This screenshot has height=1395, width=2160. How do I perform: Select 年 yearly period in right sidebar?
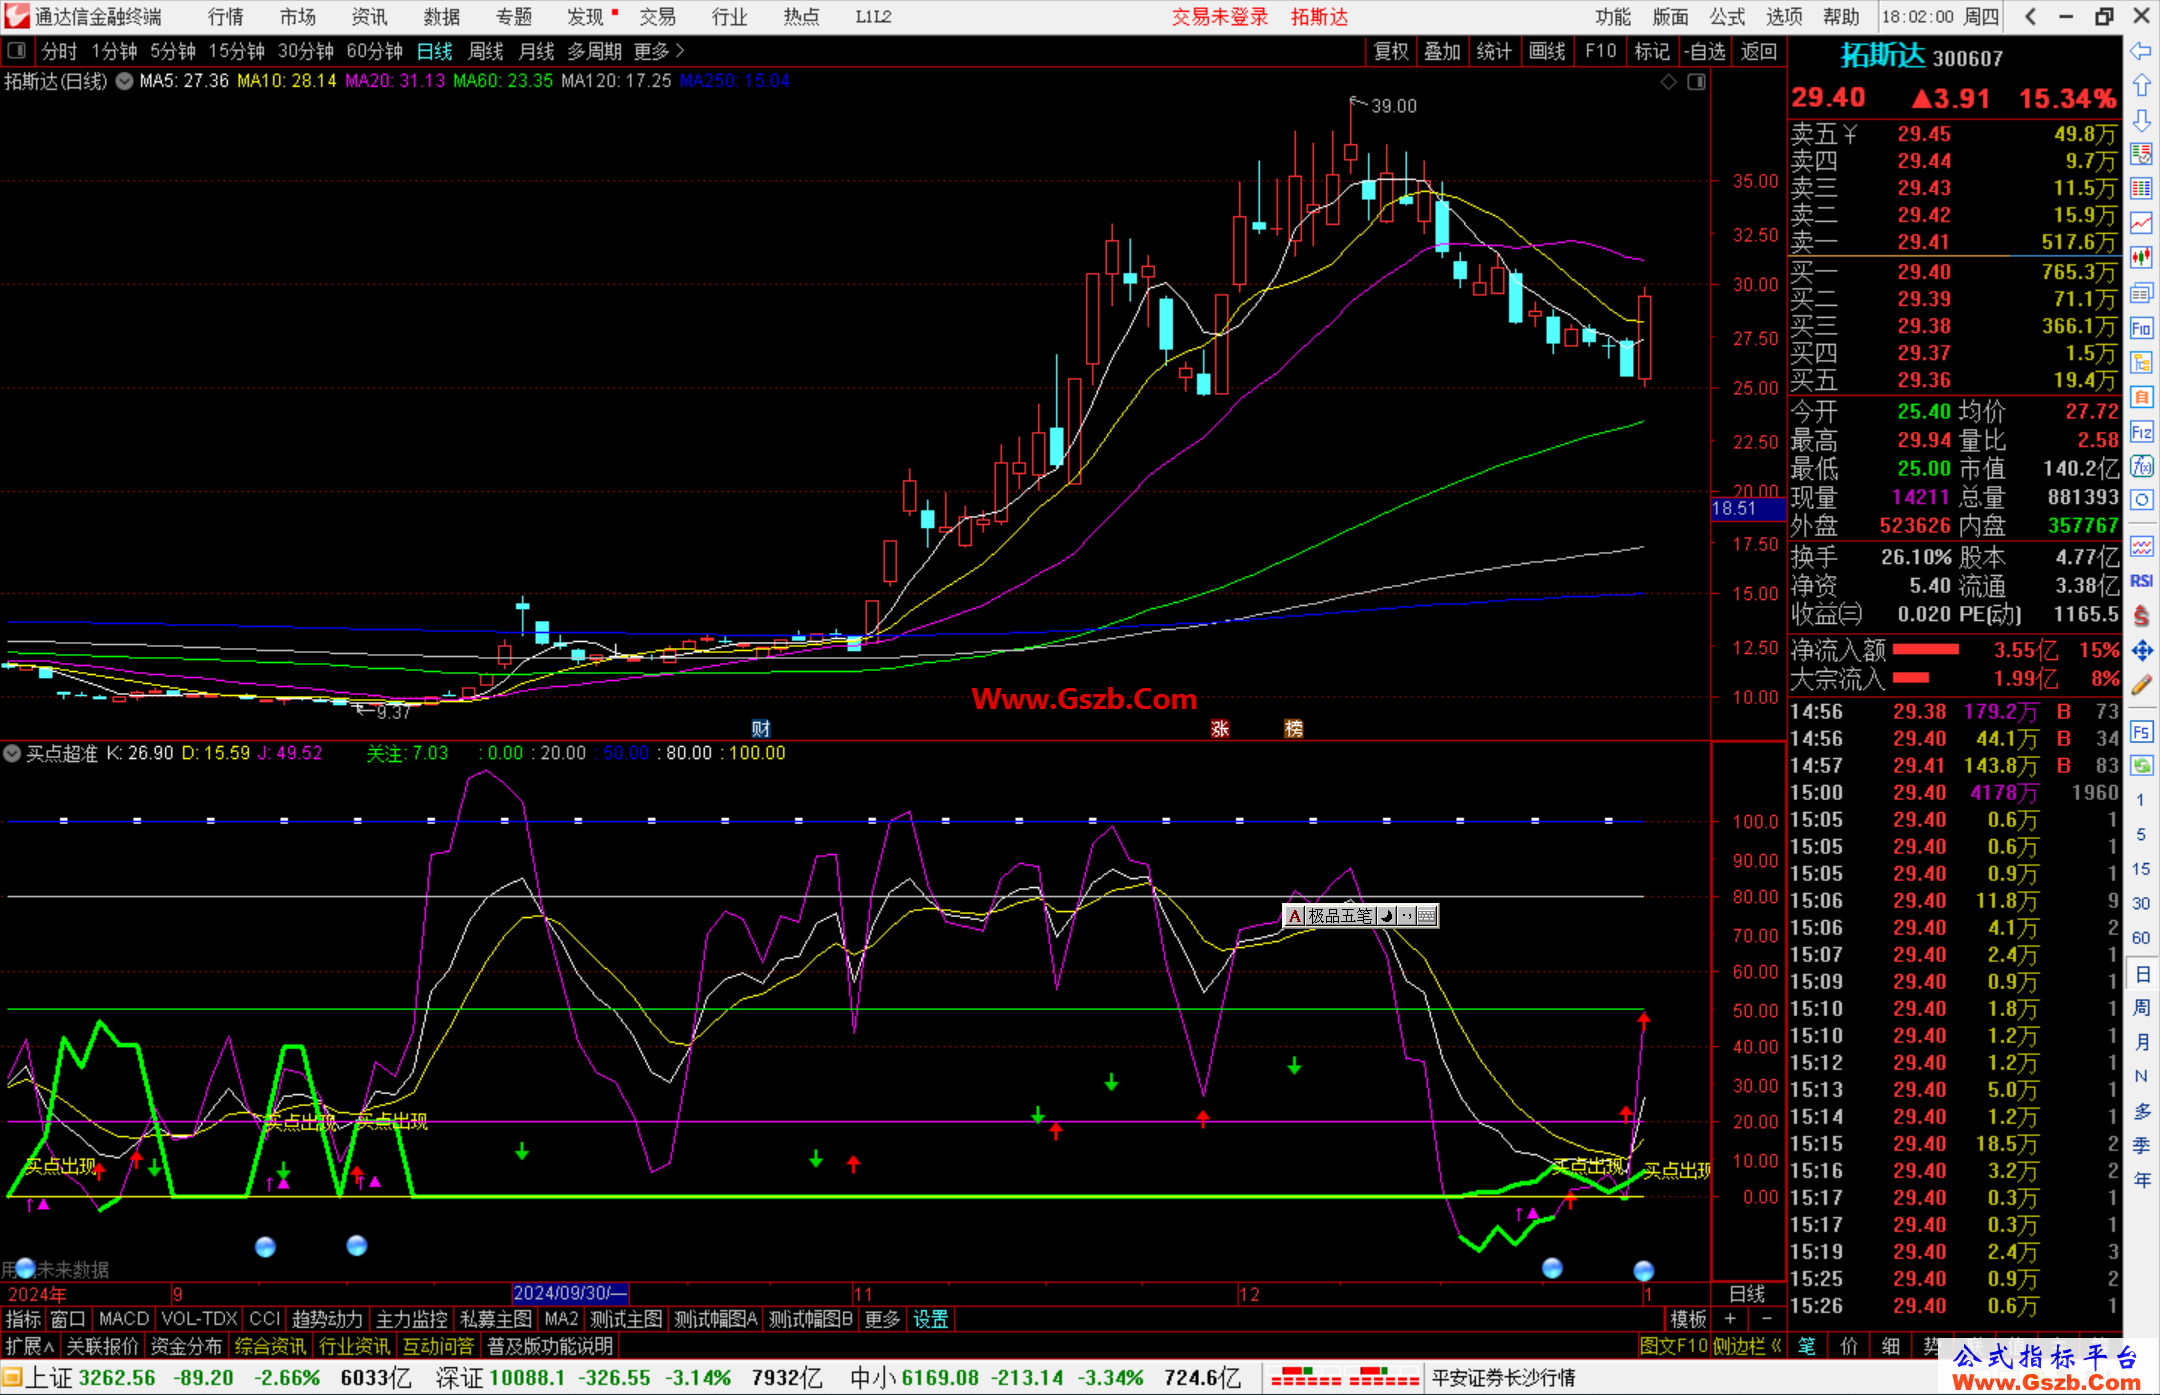coord(2141,1180)
